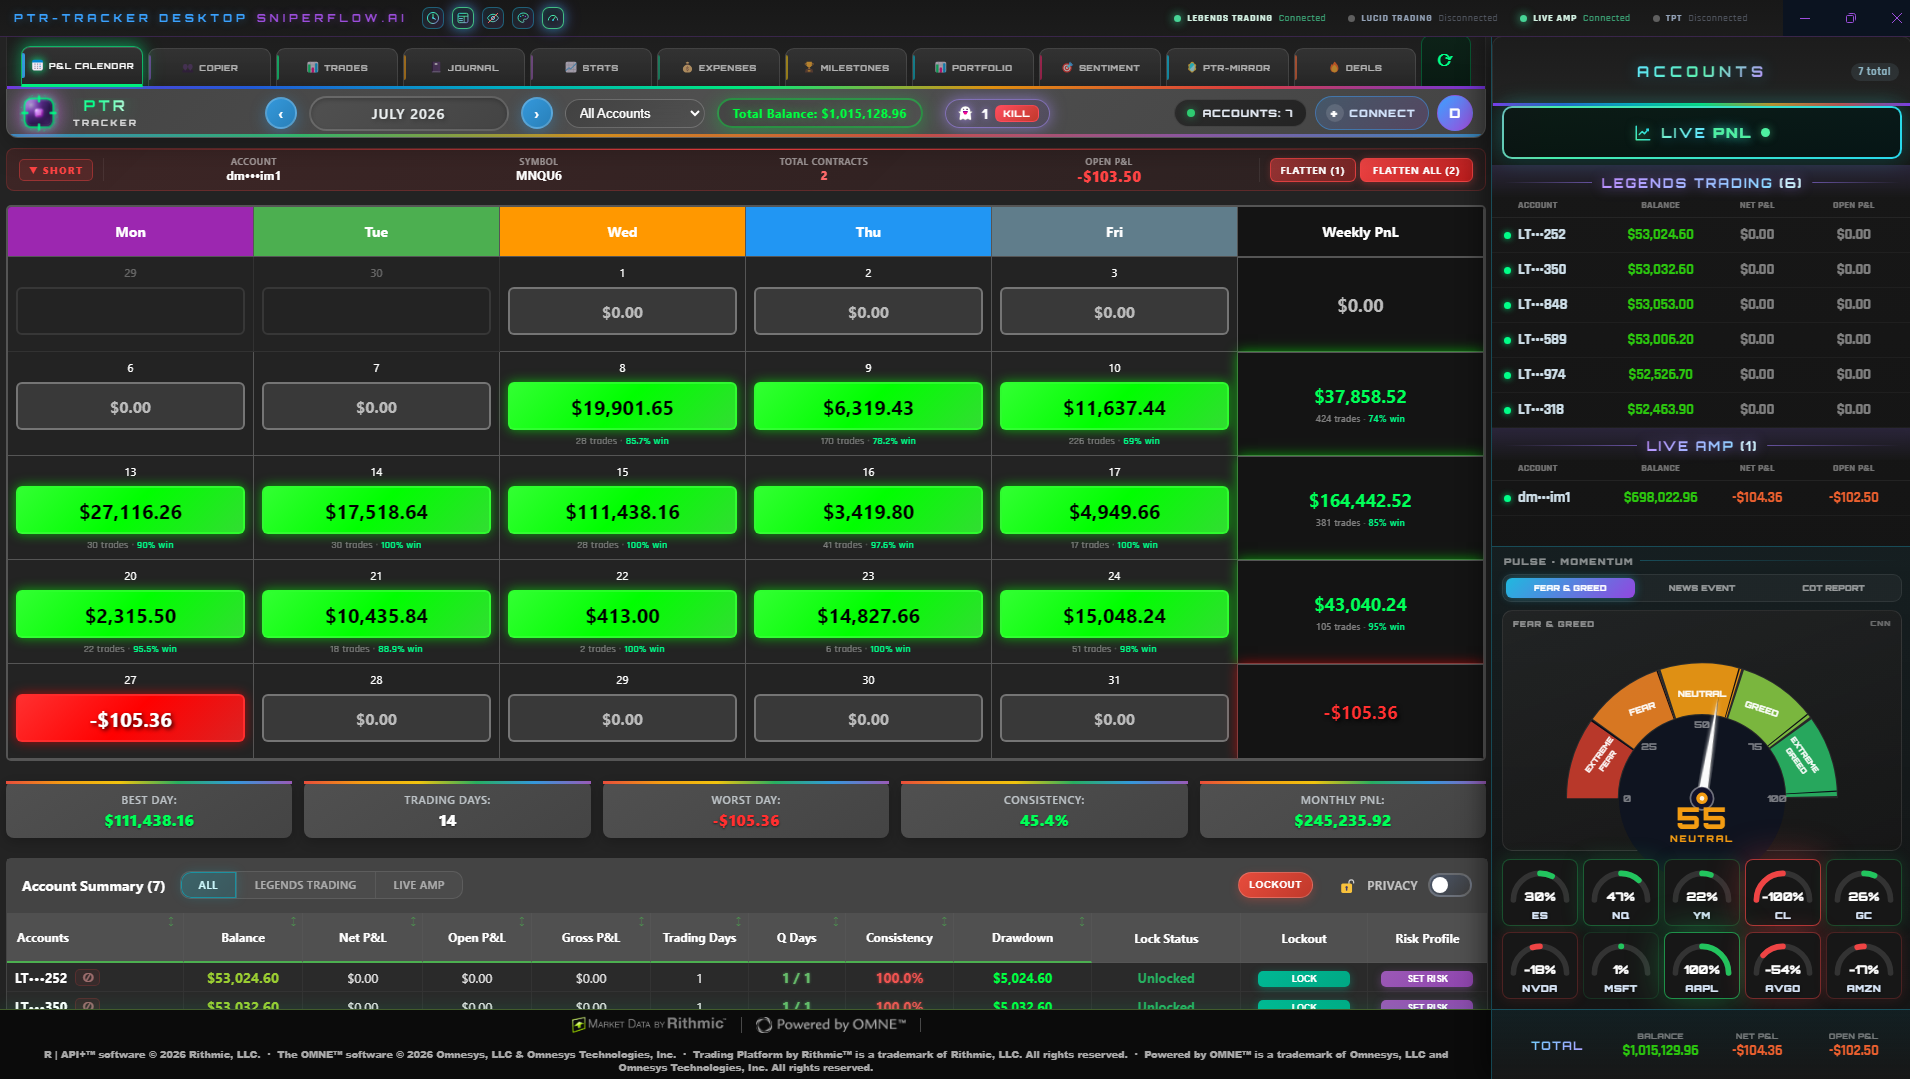Click the purple D user avatar

(x=1455, y=113)
